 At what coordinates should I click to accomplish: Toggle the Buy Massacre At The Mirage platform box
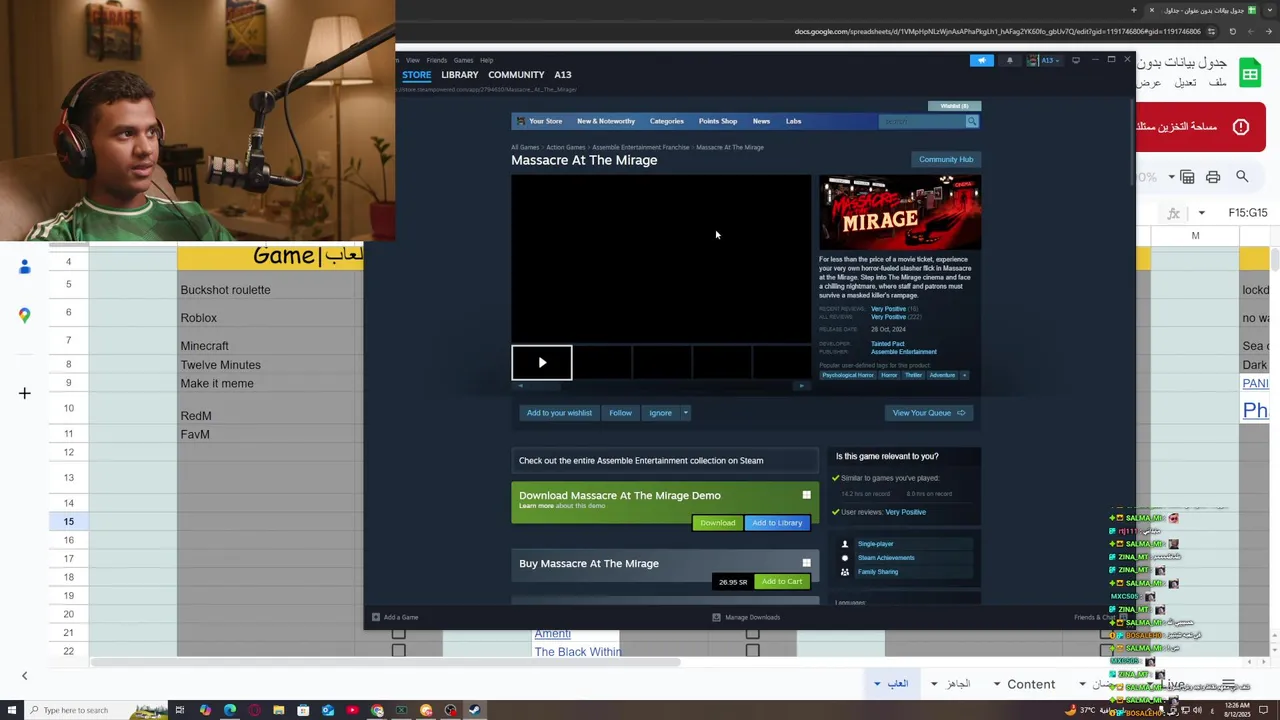(x=806, y=563)
